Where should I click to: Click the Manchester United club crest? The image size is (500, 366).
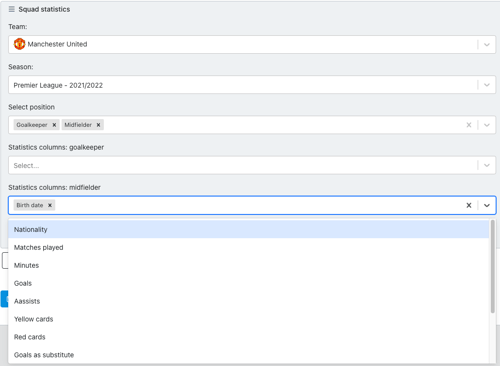[x=19, y=44]
